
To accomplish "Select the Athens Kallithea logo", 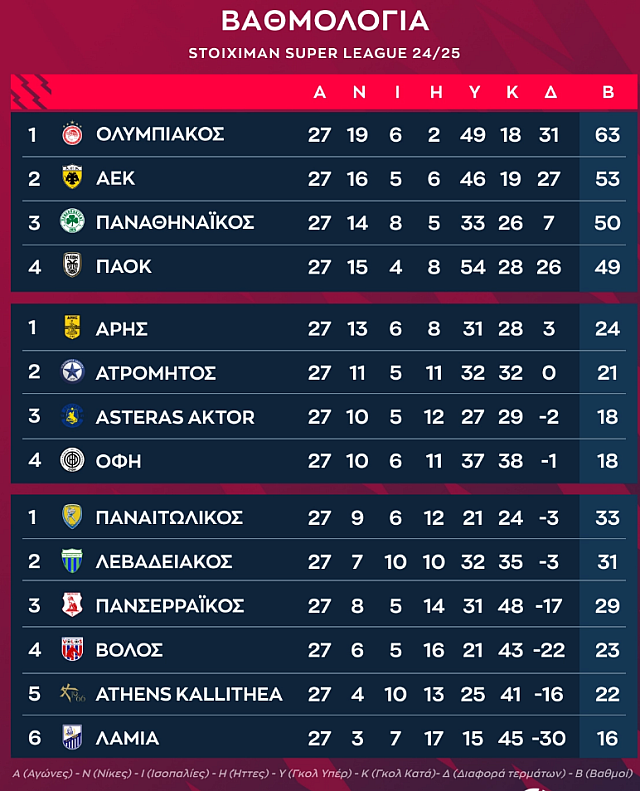I will [73, 693].
